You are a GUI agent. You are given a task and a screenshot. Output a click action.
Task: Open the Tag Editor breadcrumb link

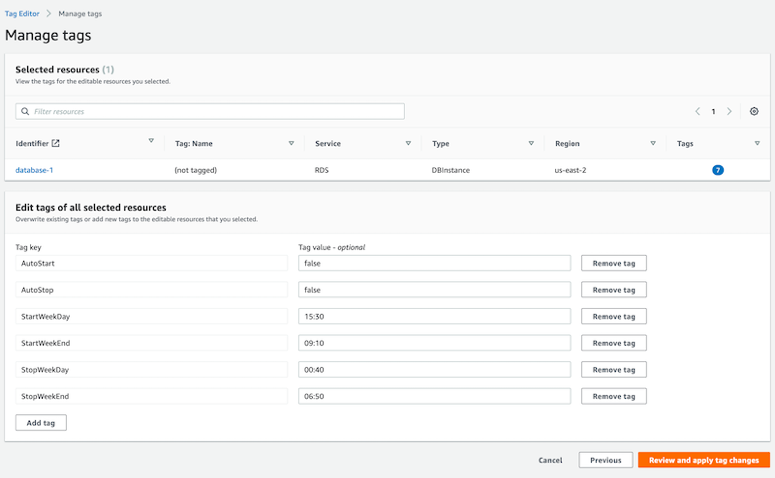point(22,14)
